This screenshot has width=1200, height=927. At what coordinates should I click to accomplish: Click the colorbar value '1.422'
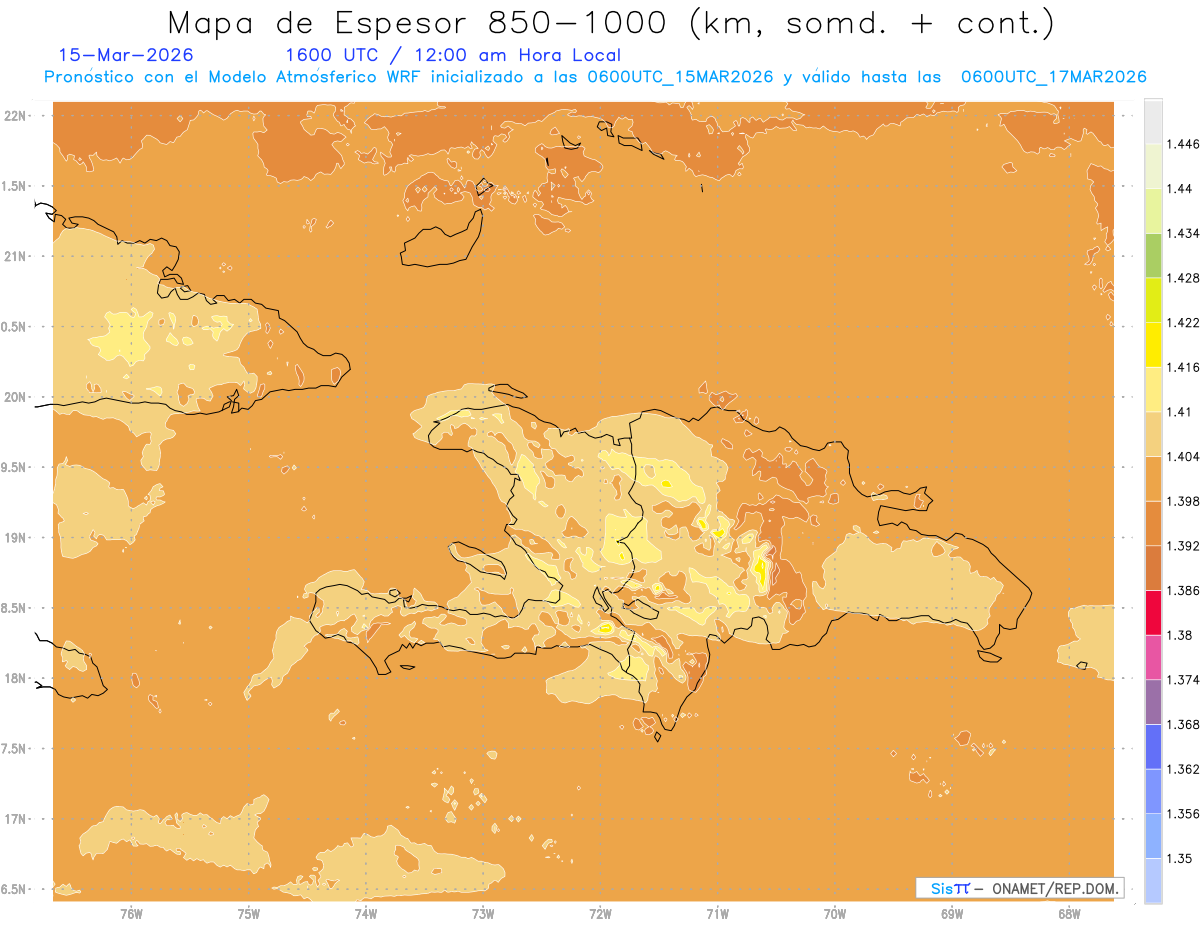click(x=1183, y=323)
